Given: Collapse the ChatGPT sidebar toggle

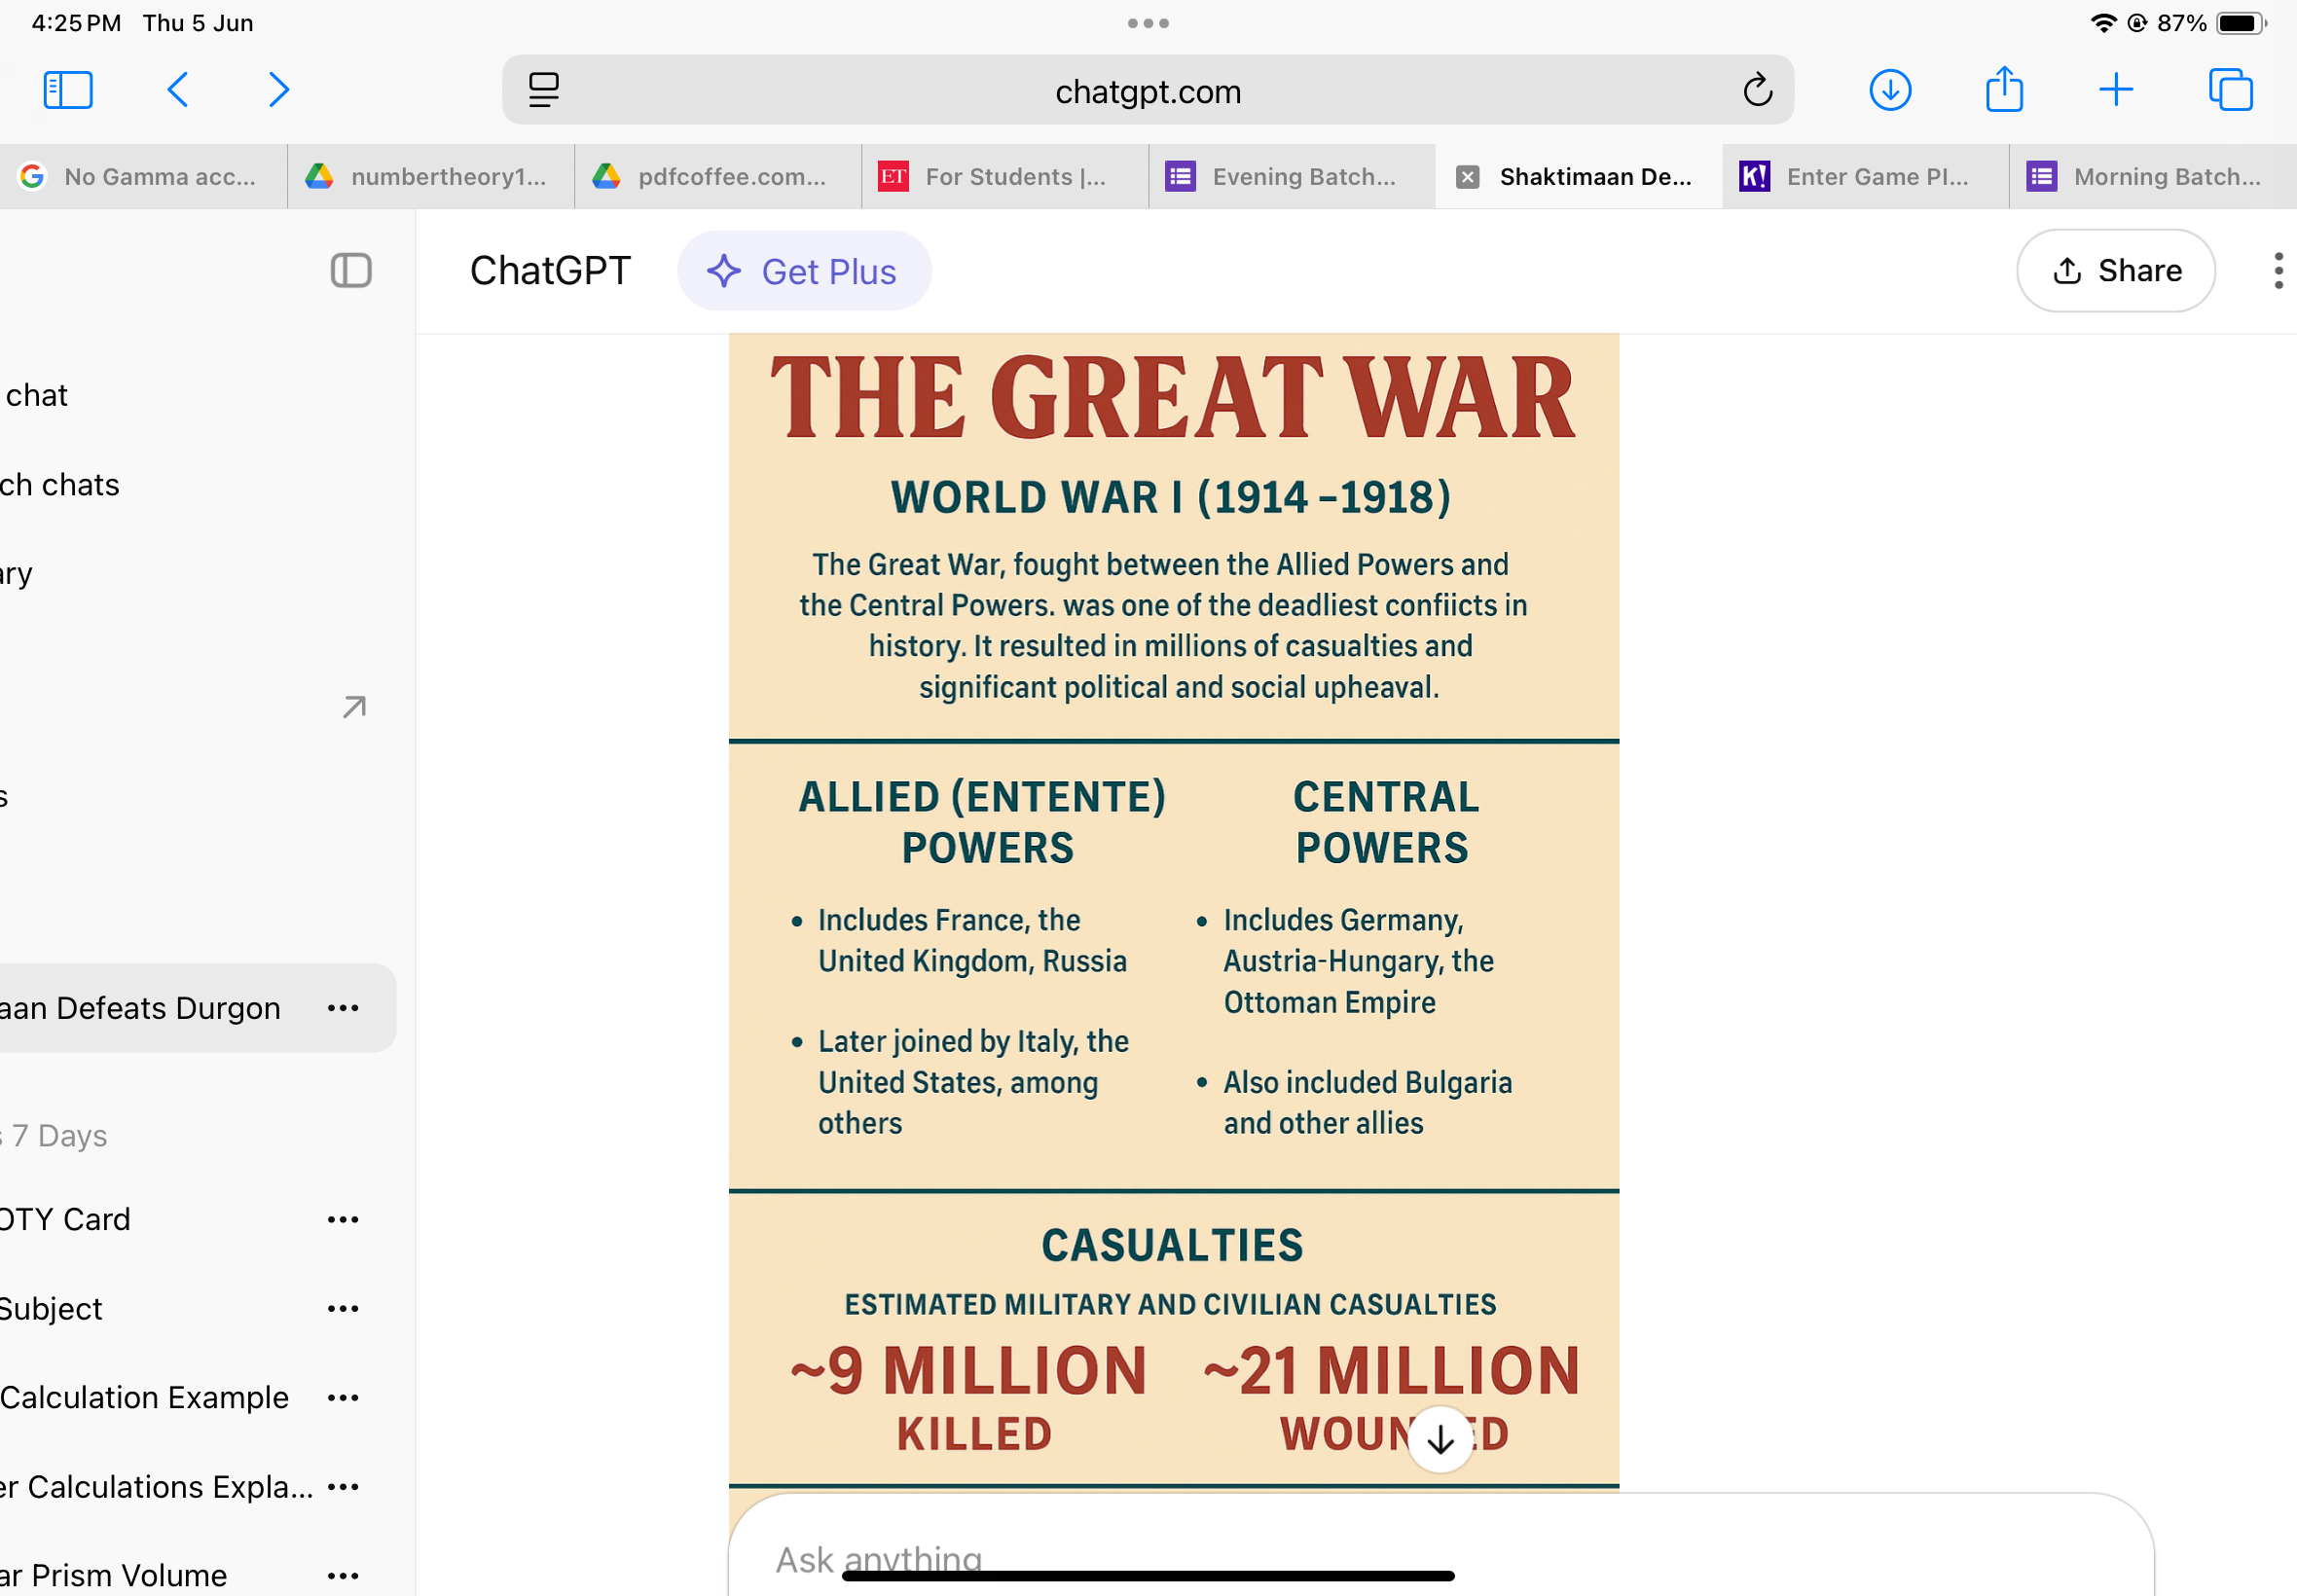Looking at the screenshot, I should pyautogui.click(x=351, y=270).
